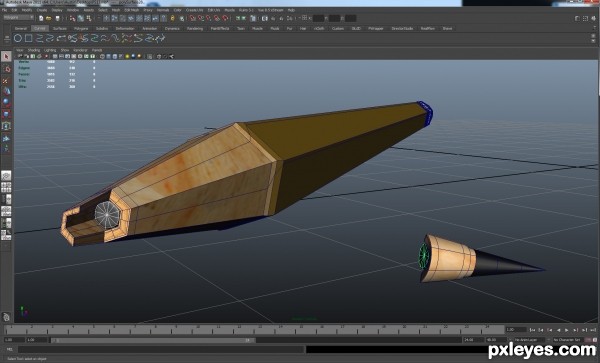Screen dimensions: 600x363
Task: Pick the Scale tool in toolbox
Action: tap(6, 114)
